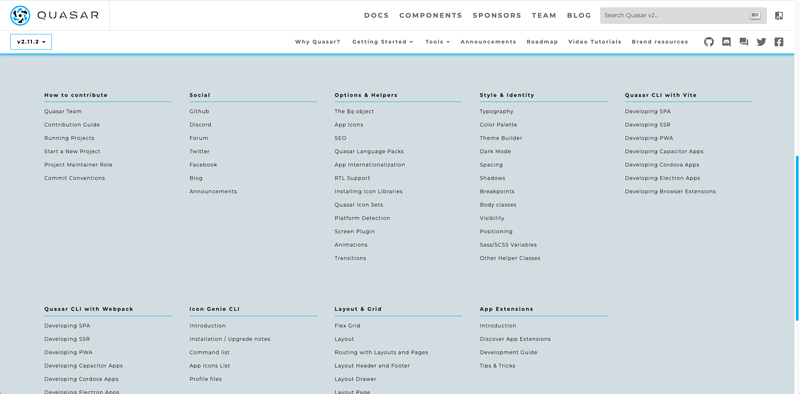Open Routing with Layouts and Pages
Screen dimensions: 800x394
tap(381, 352)
